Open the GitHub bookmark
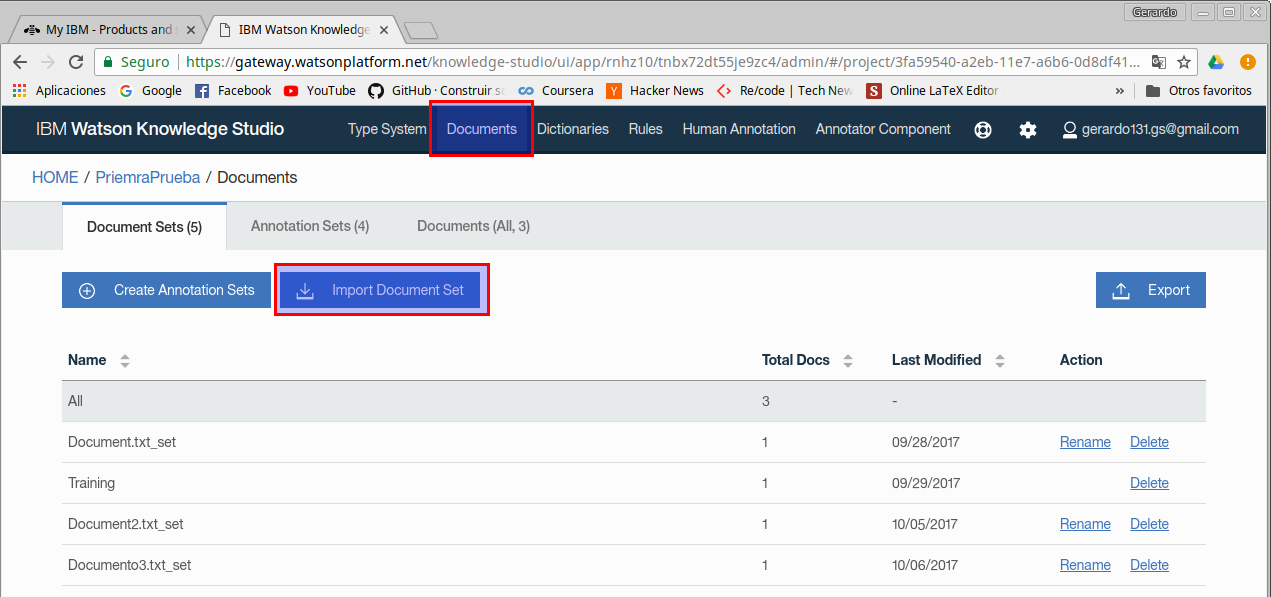 tap(436, 90)
